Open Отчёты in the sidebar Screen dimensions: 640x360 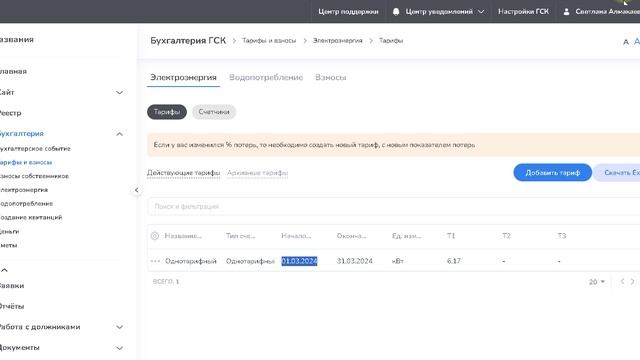[12, 306]
